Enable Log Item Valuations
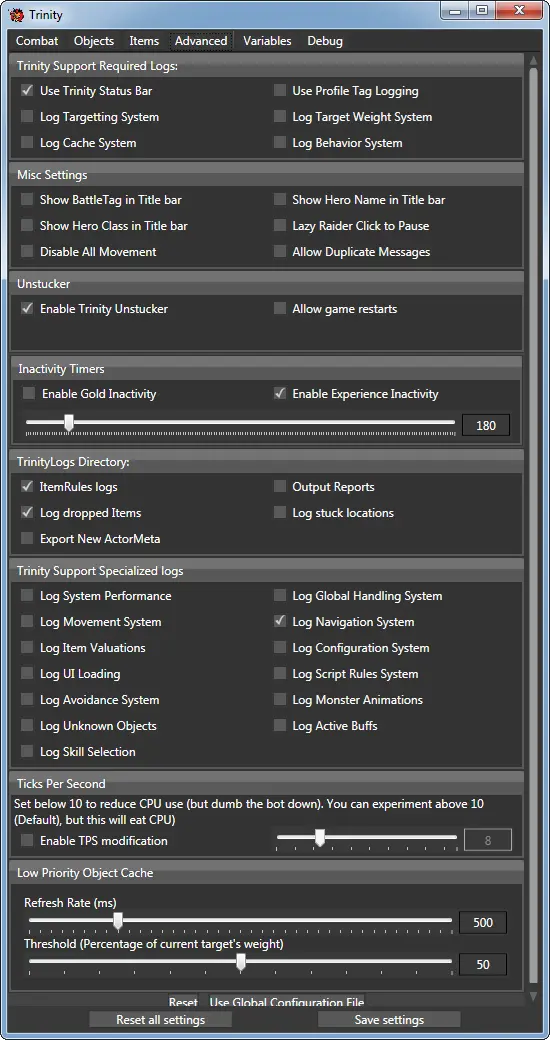Viewport: 550px width, 1040px height. [x=27, y=647]
